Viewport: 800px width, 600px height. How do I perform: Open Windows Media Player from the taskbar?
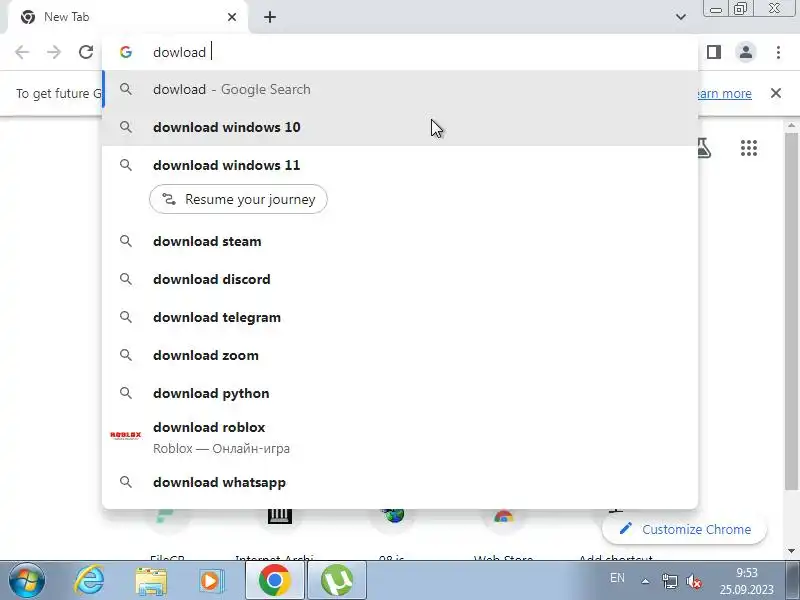(210, 580)
